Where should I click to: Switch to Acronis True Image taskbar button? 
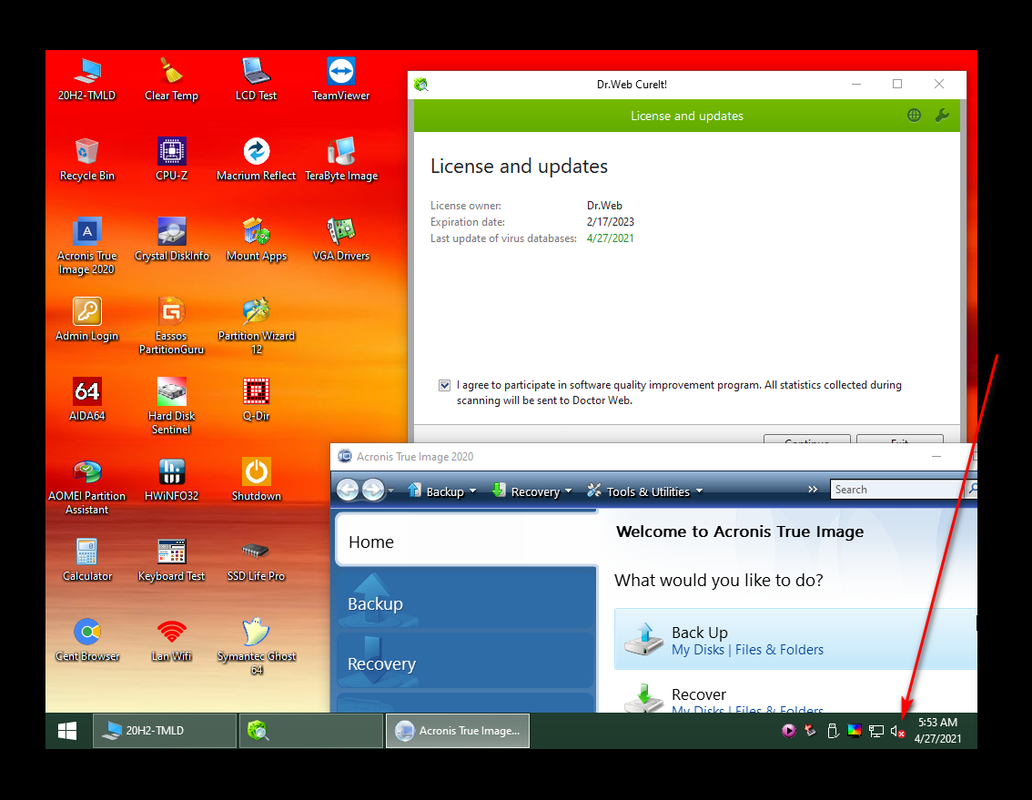tap(457, 731)
